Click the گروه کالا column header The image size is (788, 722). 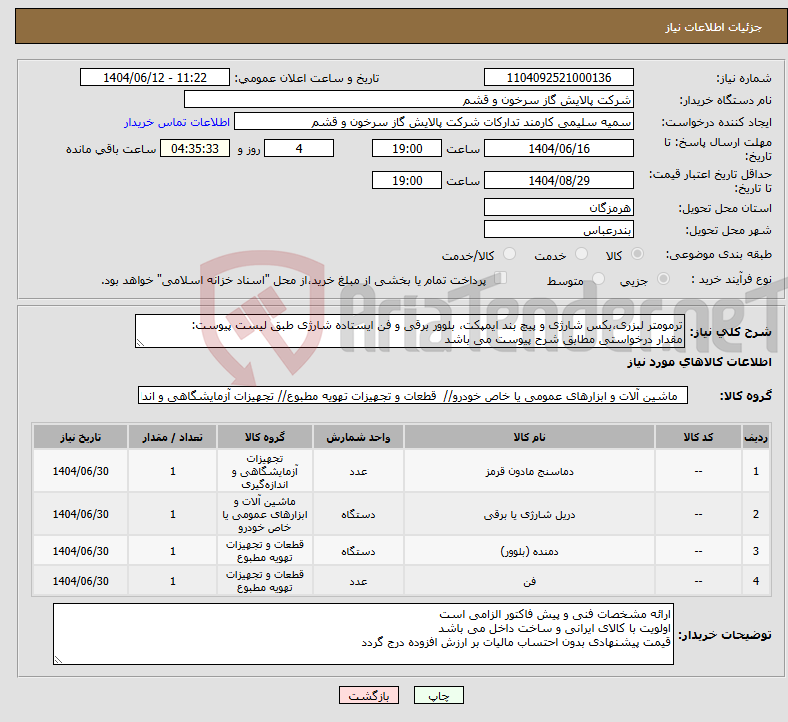(x=264, y=437)
